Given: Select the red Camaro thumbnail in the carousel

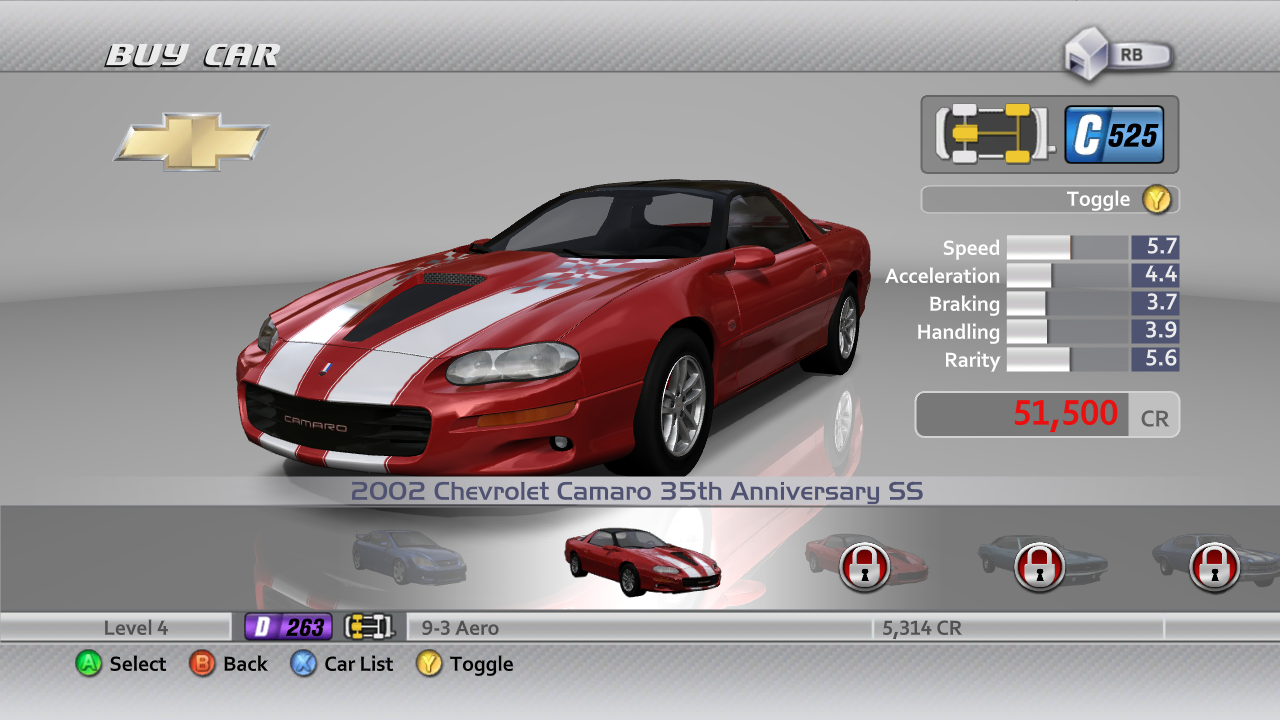Looking at the screenshot, I should pos(642,561).
